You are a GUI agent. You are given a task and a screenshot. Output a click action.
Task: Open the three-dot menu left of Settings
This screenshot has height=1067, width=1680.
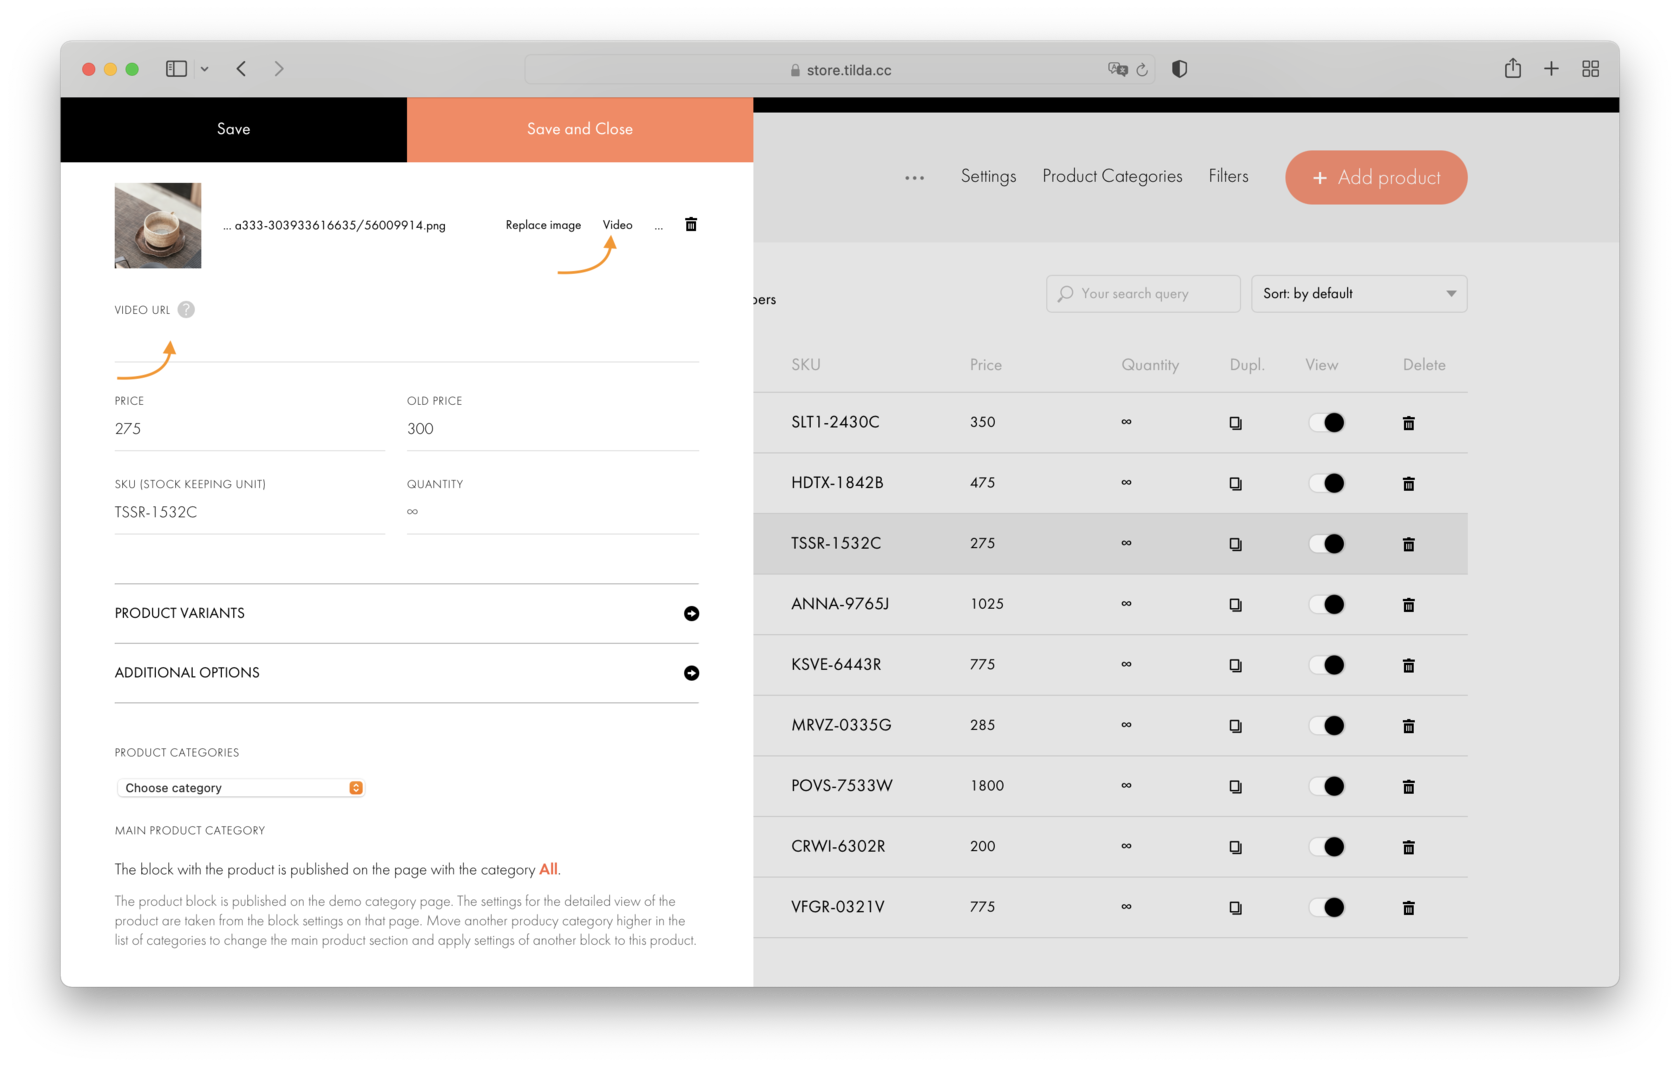coord(914,178)
